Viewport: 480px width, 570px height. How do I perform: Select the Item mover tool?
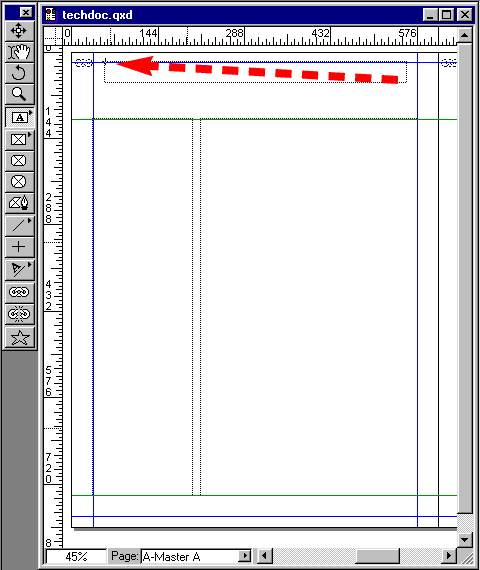20,31
